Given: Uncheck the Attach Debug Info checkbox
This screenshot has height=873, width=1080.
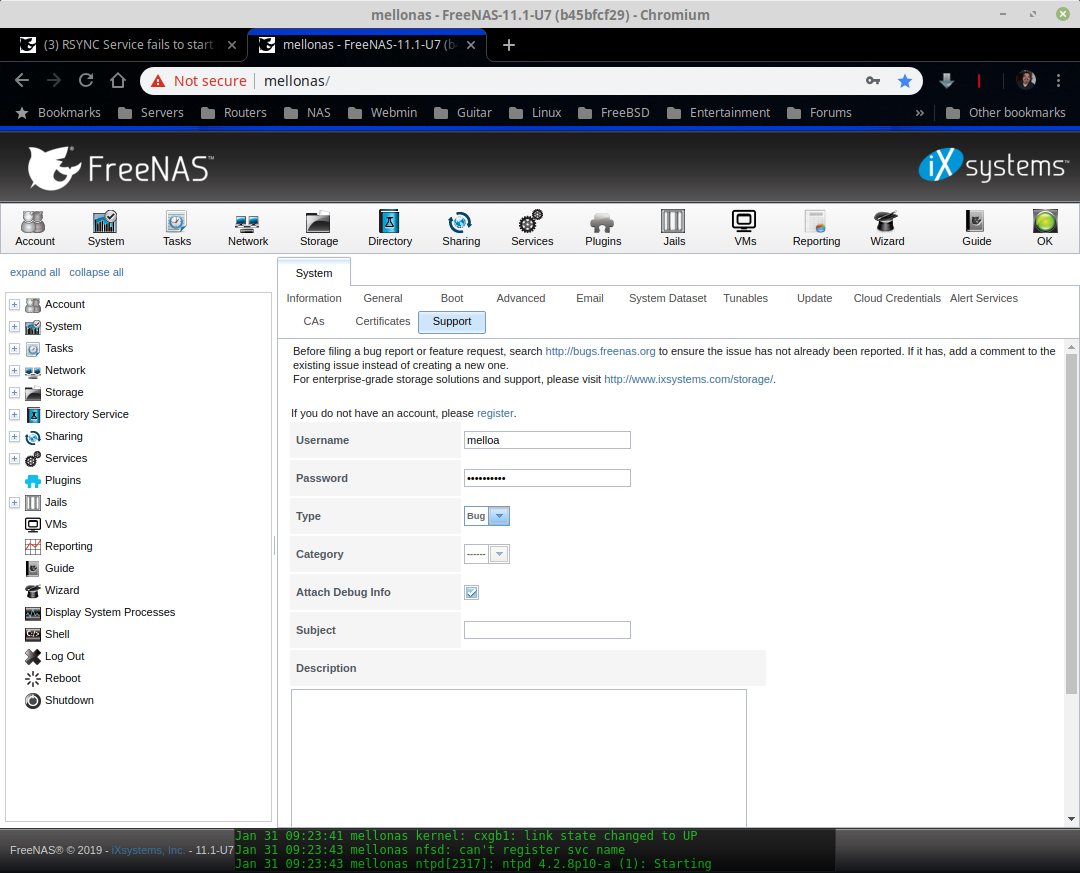Looking at the screenshot, I should 472,592.
